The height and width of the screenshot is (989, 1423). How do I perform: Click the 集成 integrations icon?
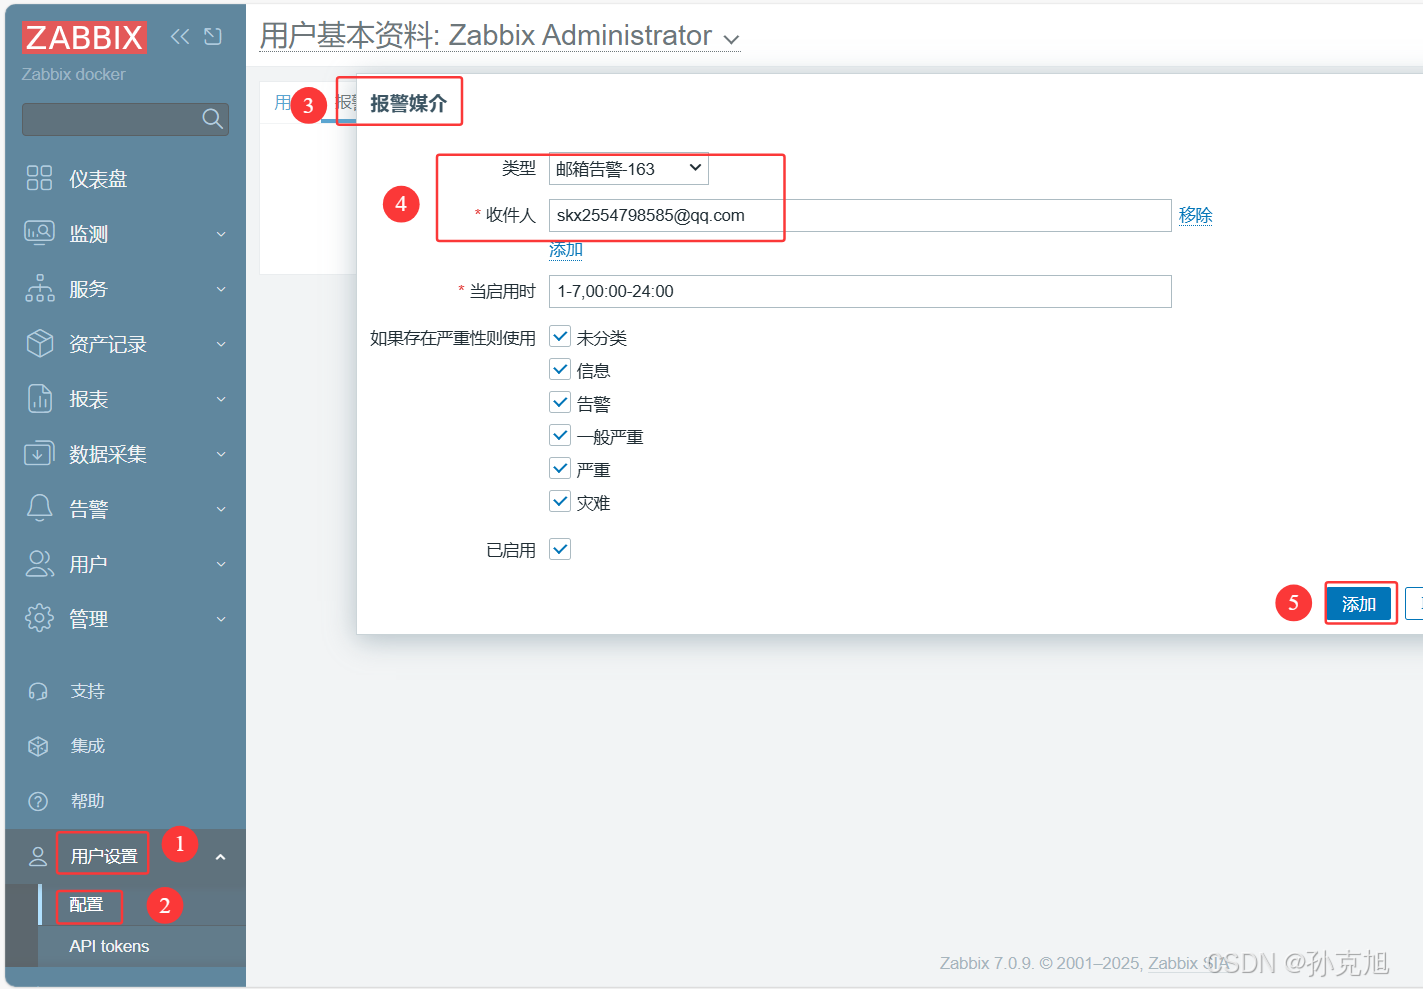coord(38,746)
